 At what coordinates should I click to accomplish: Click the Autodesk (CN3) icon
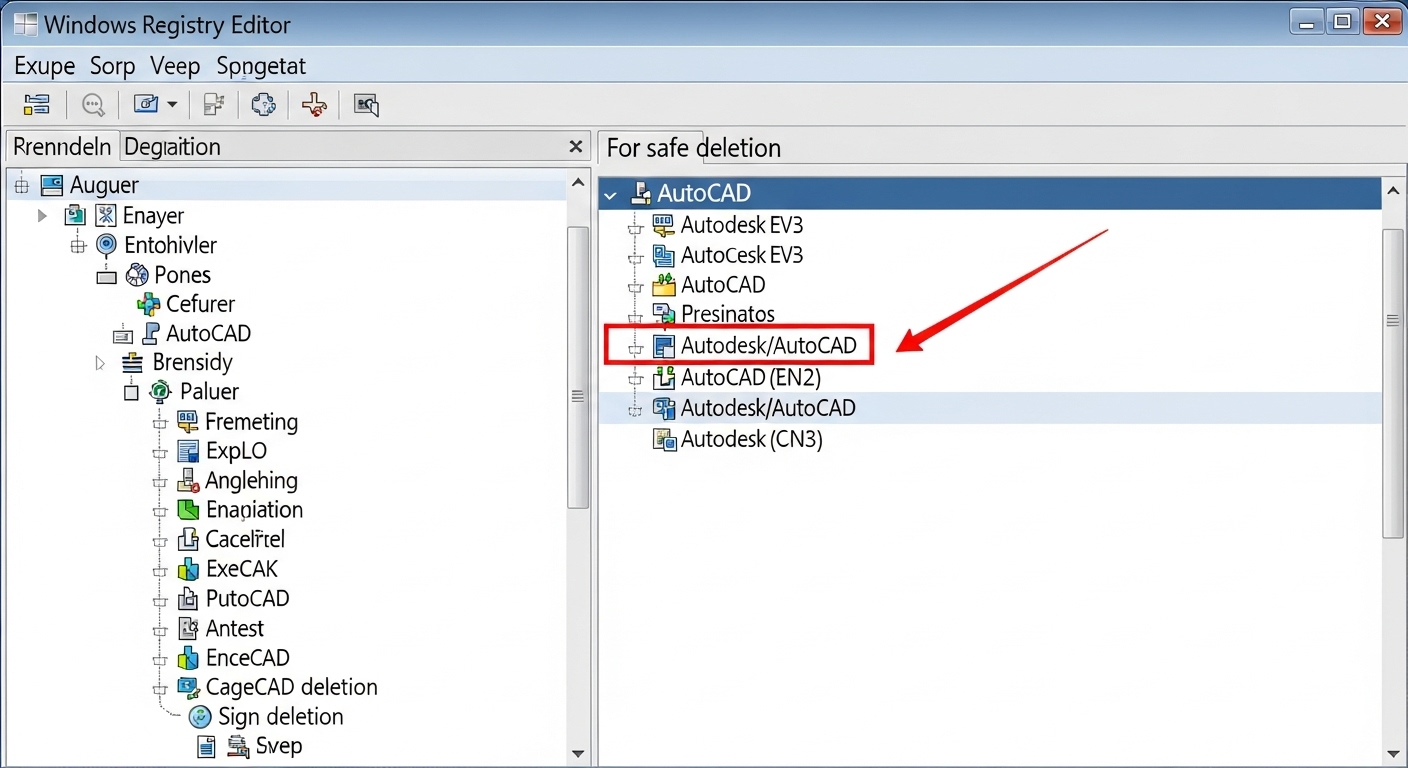coord(663,439)
